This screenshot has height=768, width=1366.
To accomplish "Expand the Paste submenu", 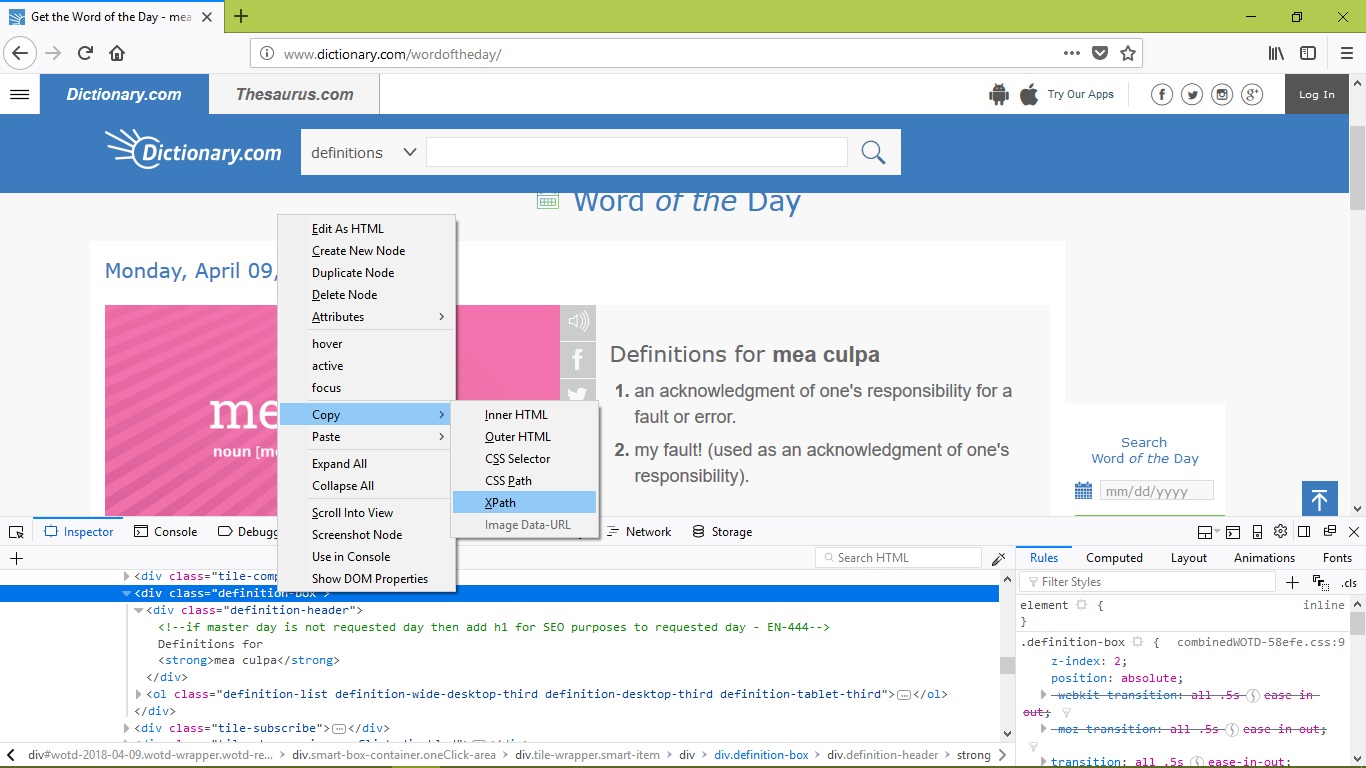I will (367, 437).
